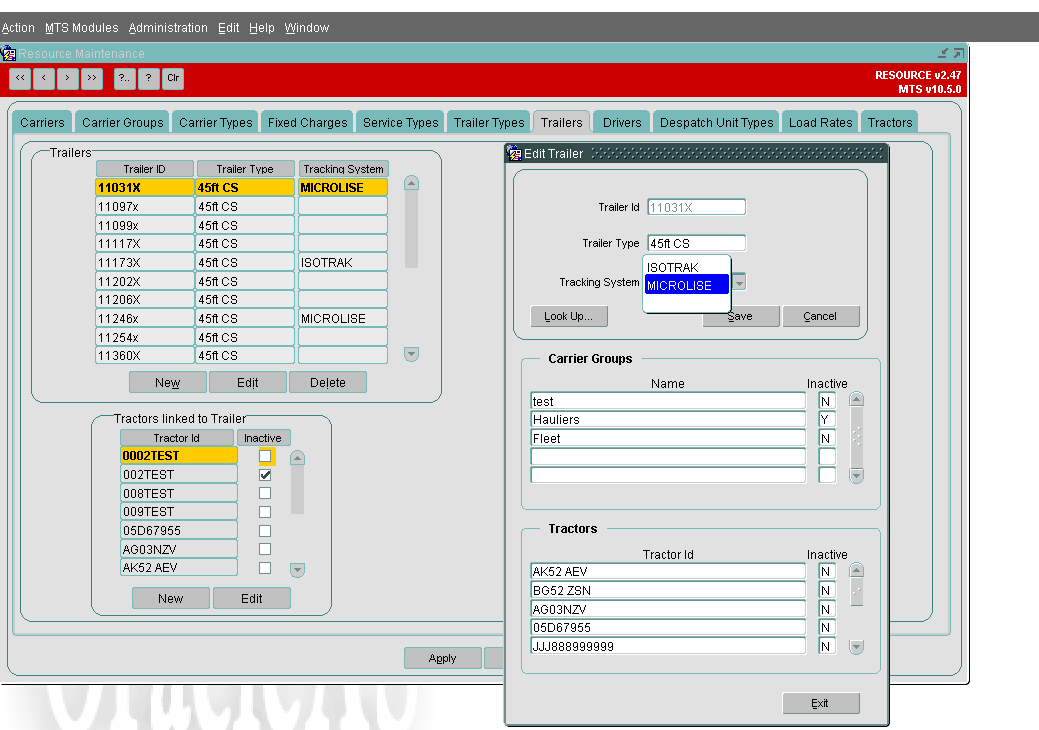Choose ISOTRAK from Tracking System list
The height and width of the screenshot is (730, 1039).
[x=686, y=268]
